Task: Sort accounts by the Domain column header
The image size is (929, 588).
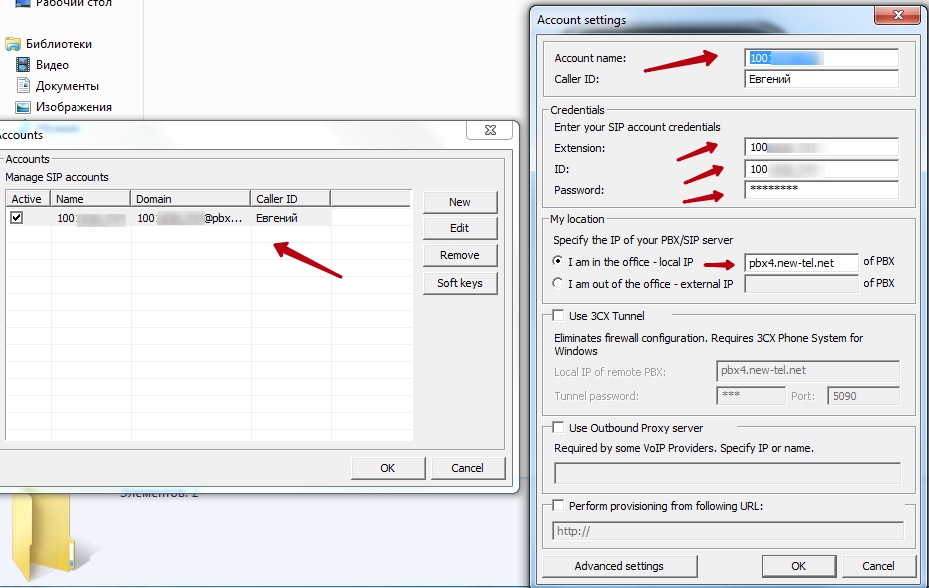Action: tap(190, 199)
